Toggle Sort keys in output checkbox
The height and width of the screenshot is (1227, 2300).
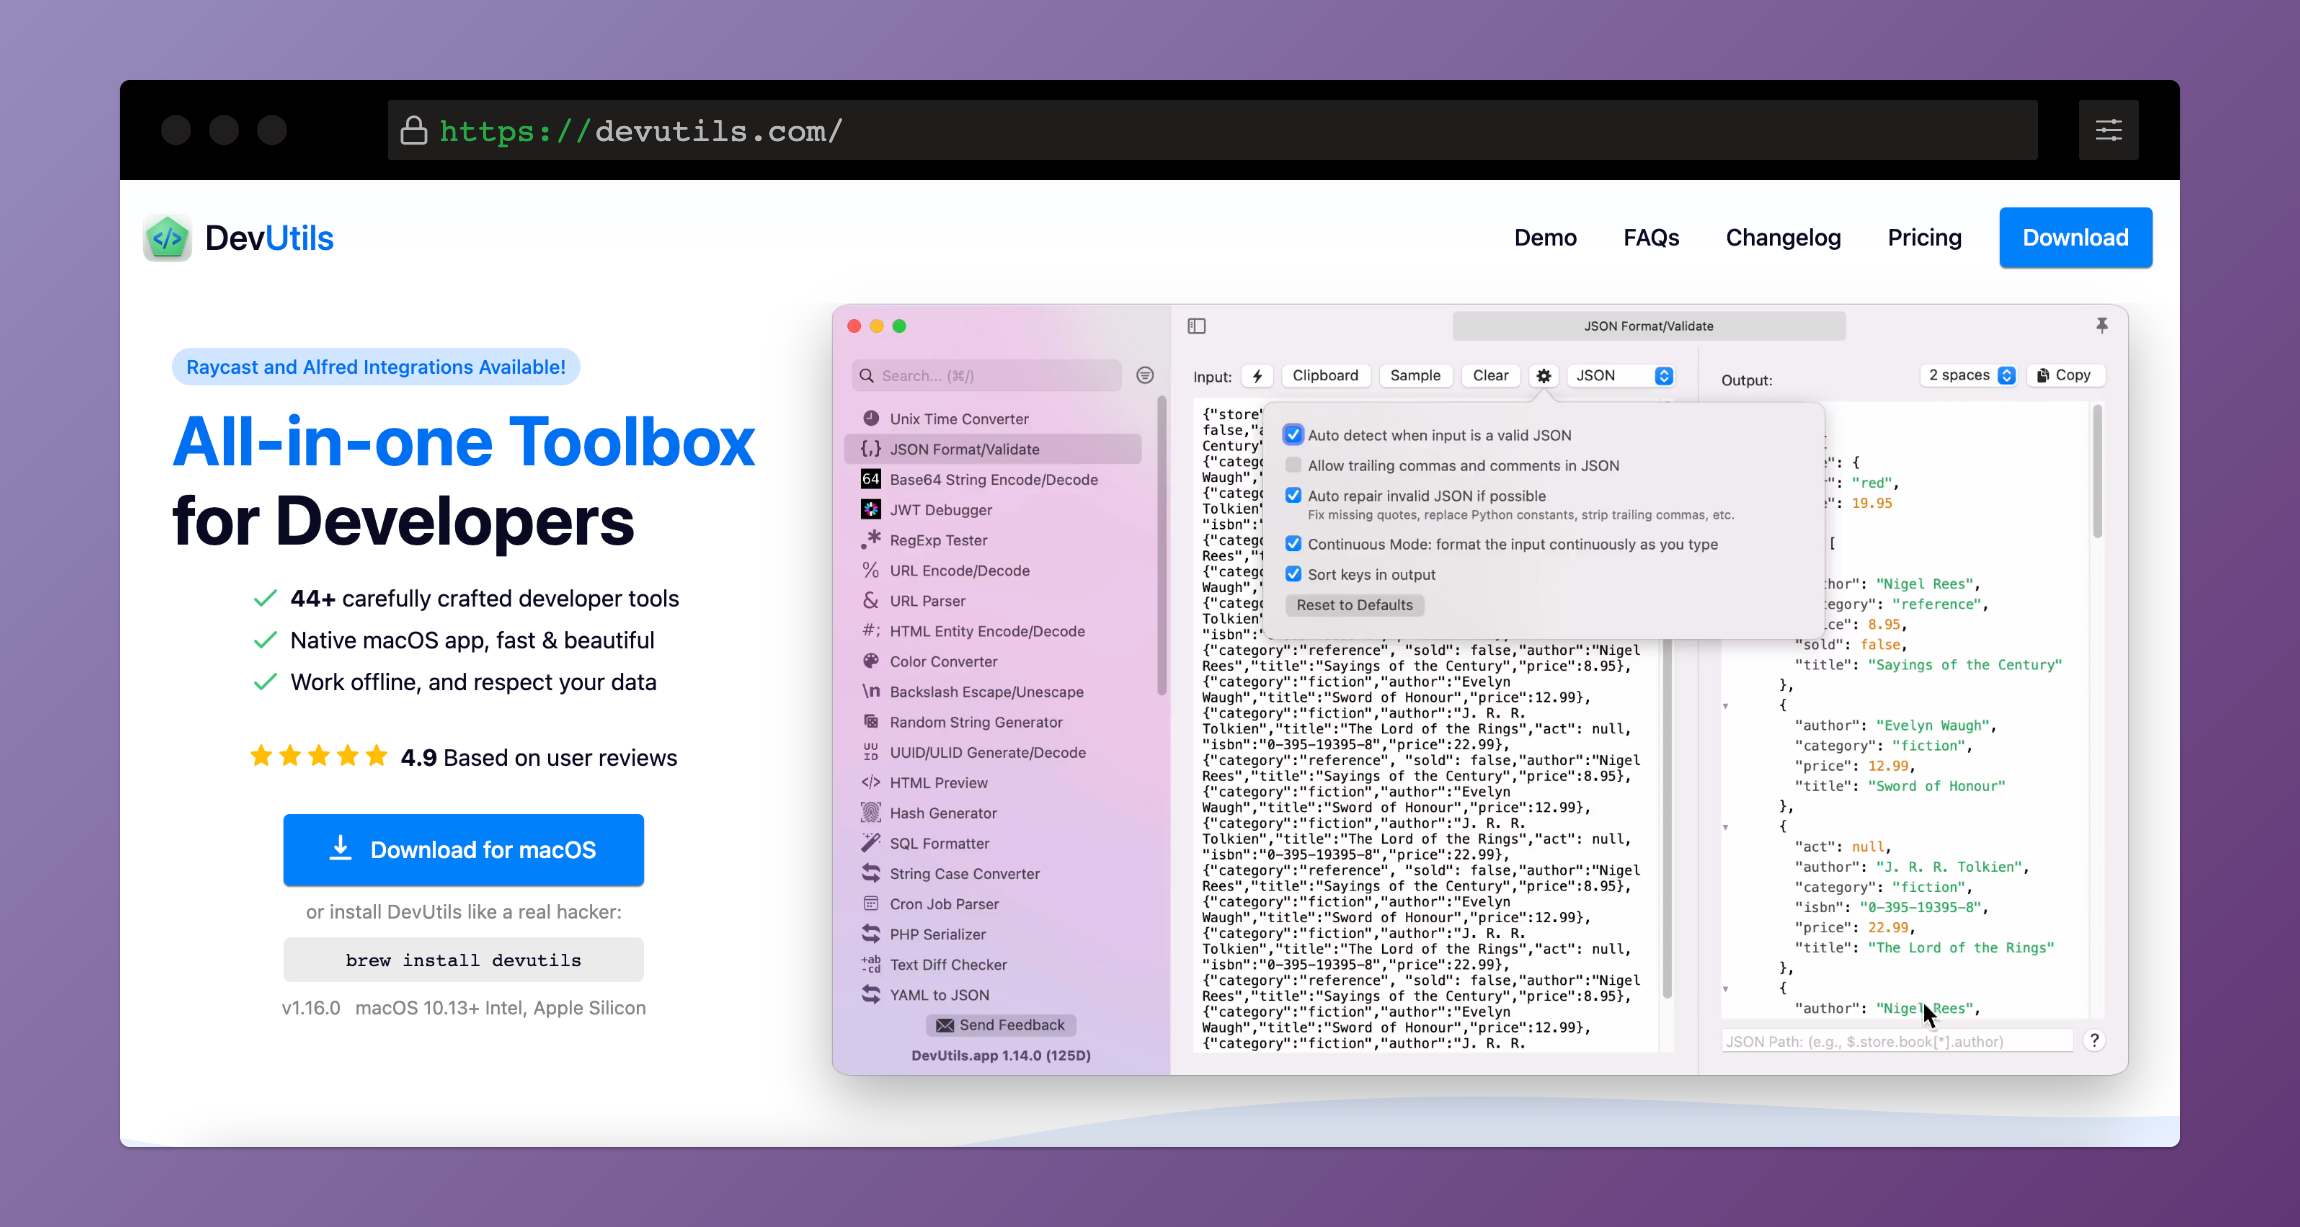[x=1293, y=574]
